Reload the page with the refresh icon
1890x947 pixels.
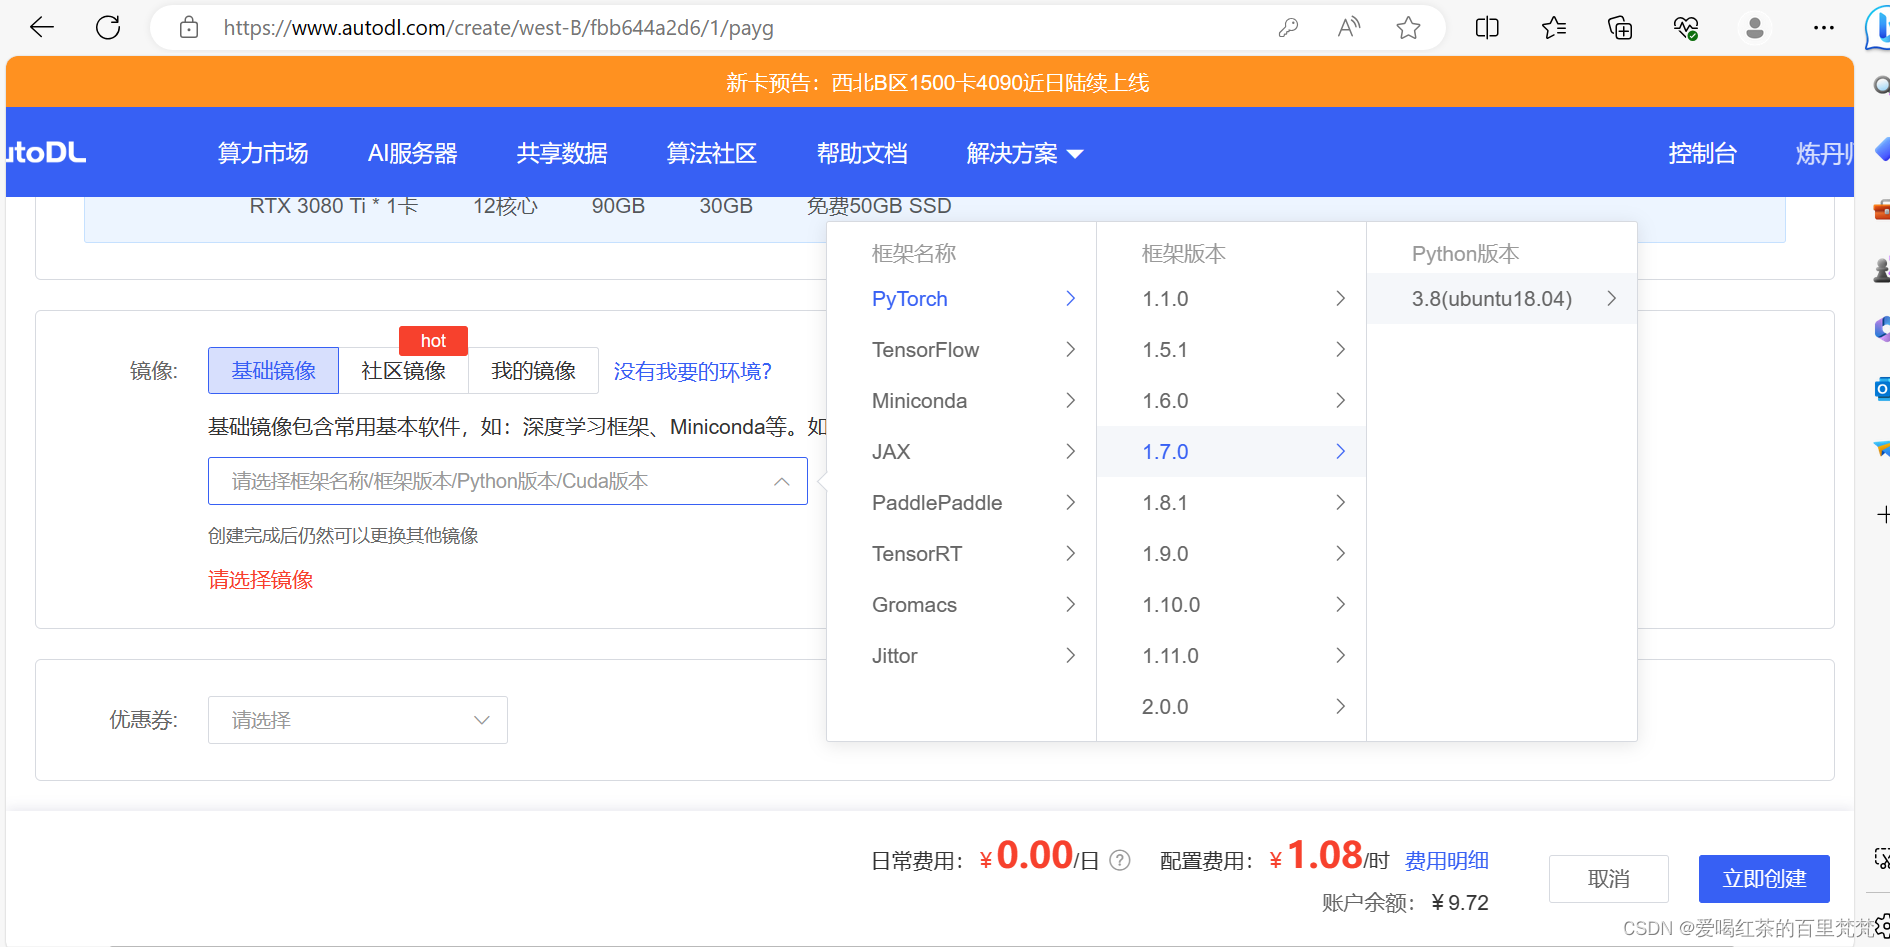coord(108,28)
